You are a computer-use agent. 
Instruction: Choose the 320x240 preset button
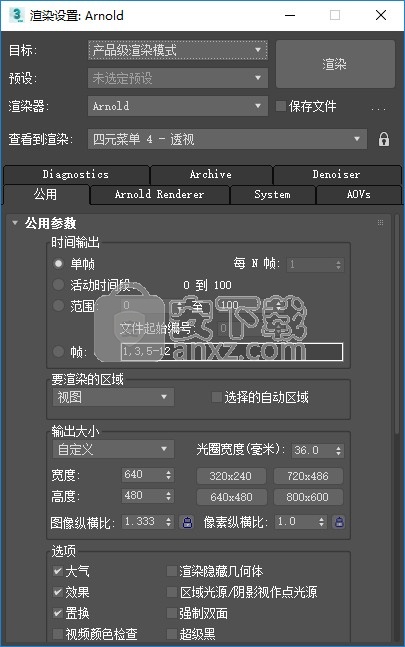[x=231, y=476]
